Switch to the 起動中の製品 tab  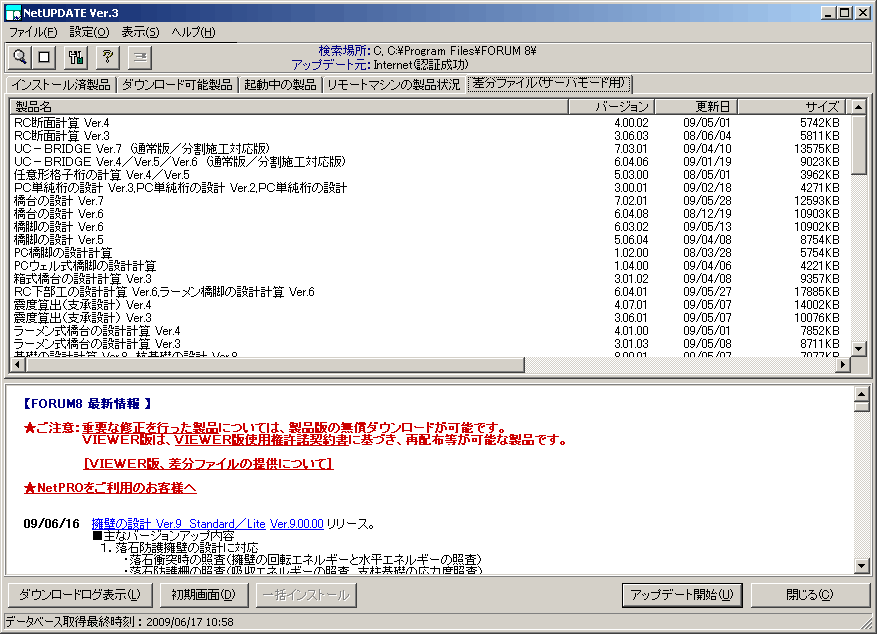[x=280, y=85]
